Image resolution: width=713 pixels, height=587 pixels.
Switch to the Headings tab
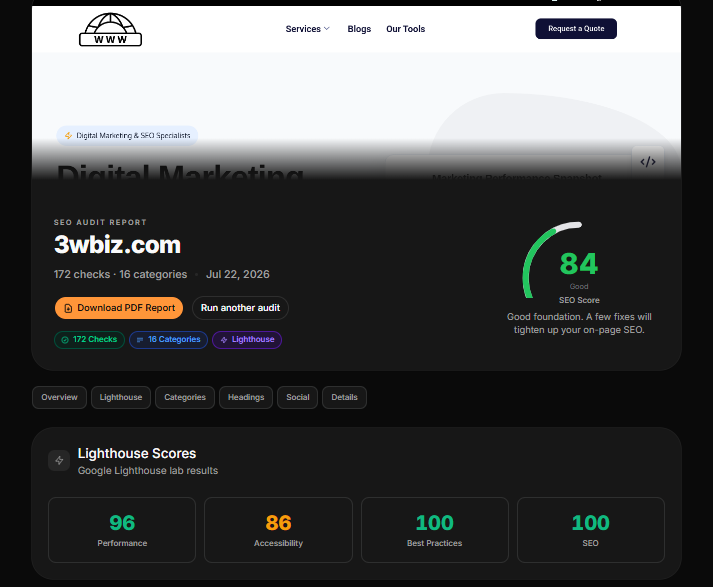pyautogui.click(x=246, y=397)
